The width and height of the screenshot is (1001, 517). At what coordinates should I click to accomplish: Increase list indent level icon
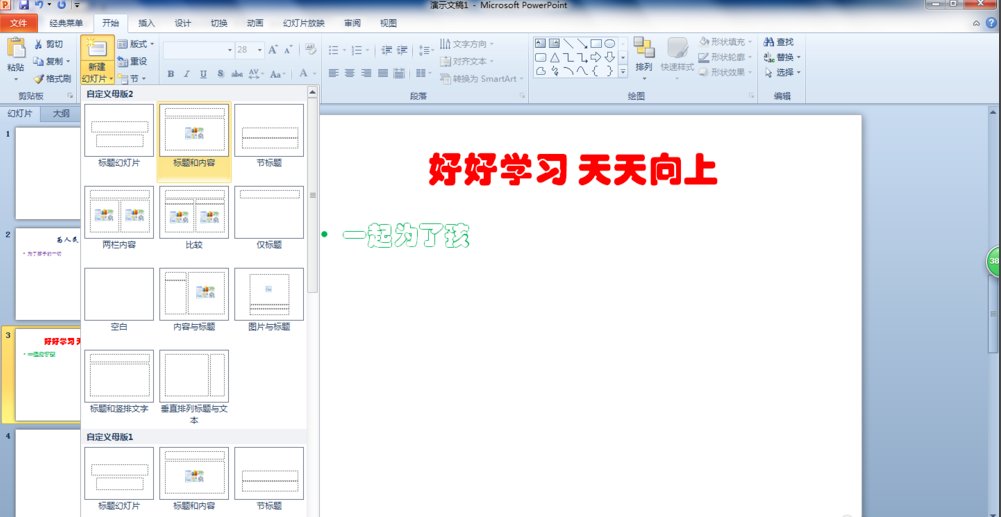click(402, 50)
